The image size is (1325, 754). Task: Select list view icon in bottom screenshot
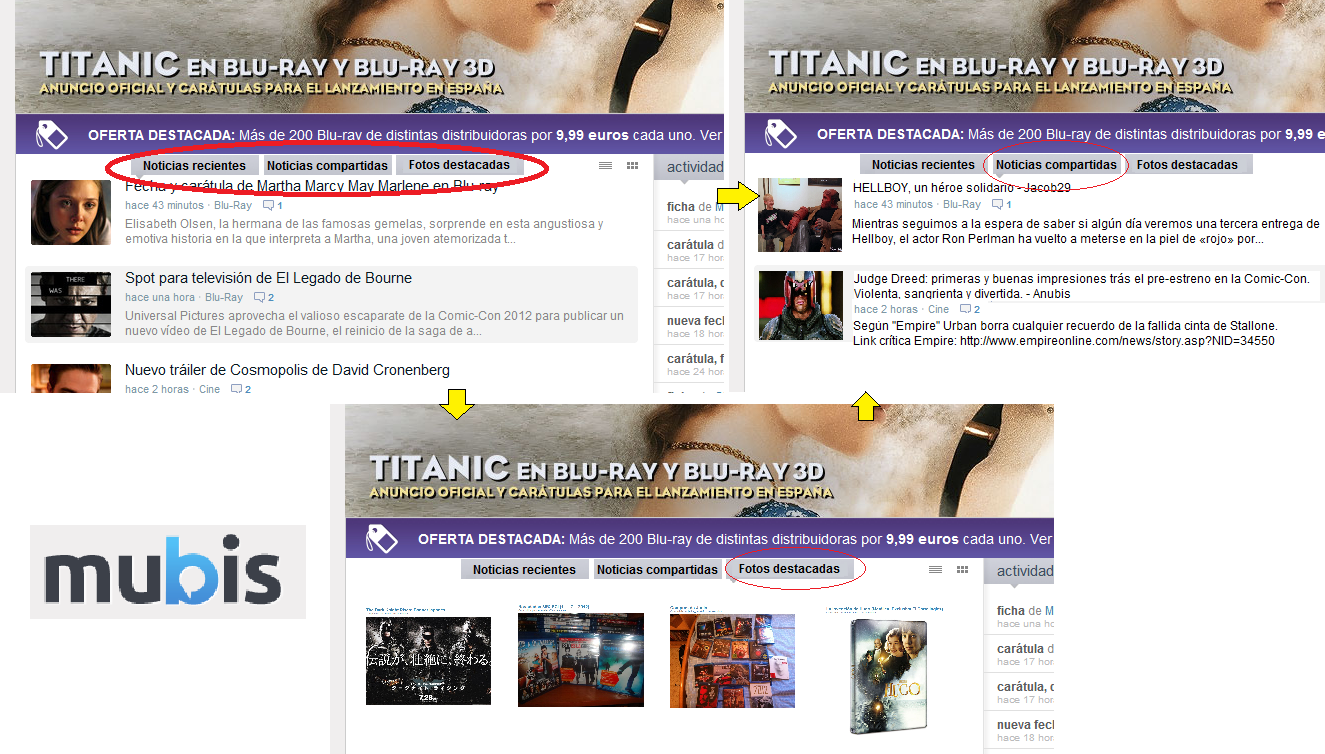(x=935, y=570)
